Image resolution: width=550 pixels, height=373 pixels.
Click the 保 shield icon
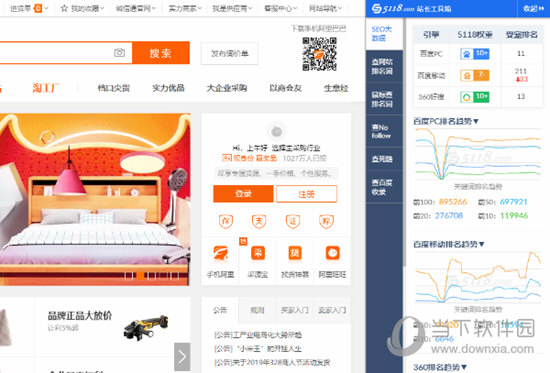click(226, 221)
